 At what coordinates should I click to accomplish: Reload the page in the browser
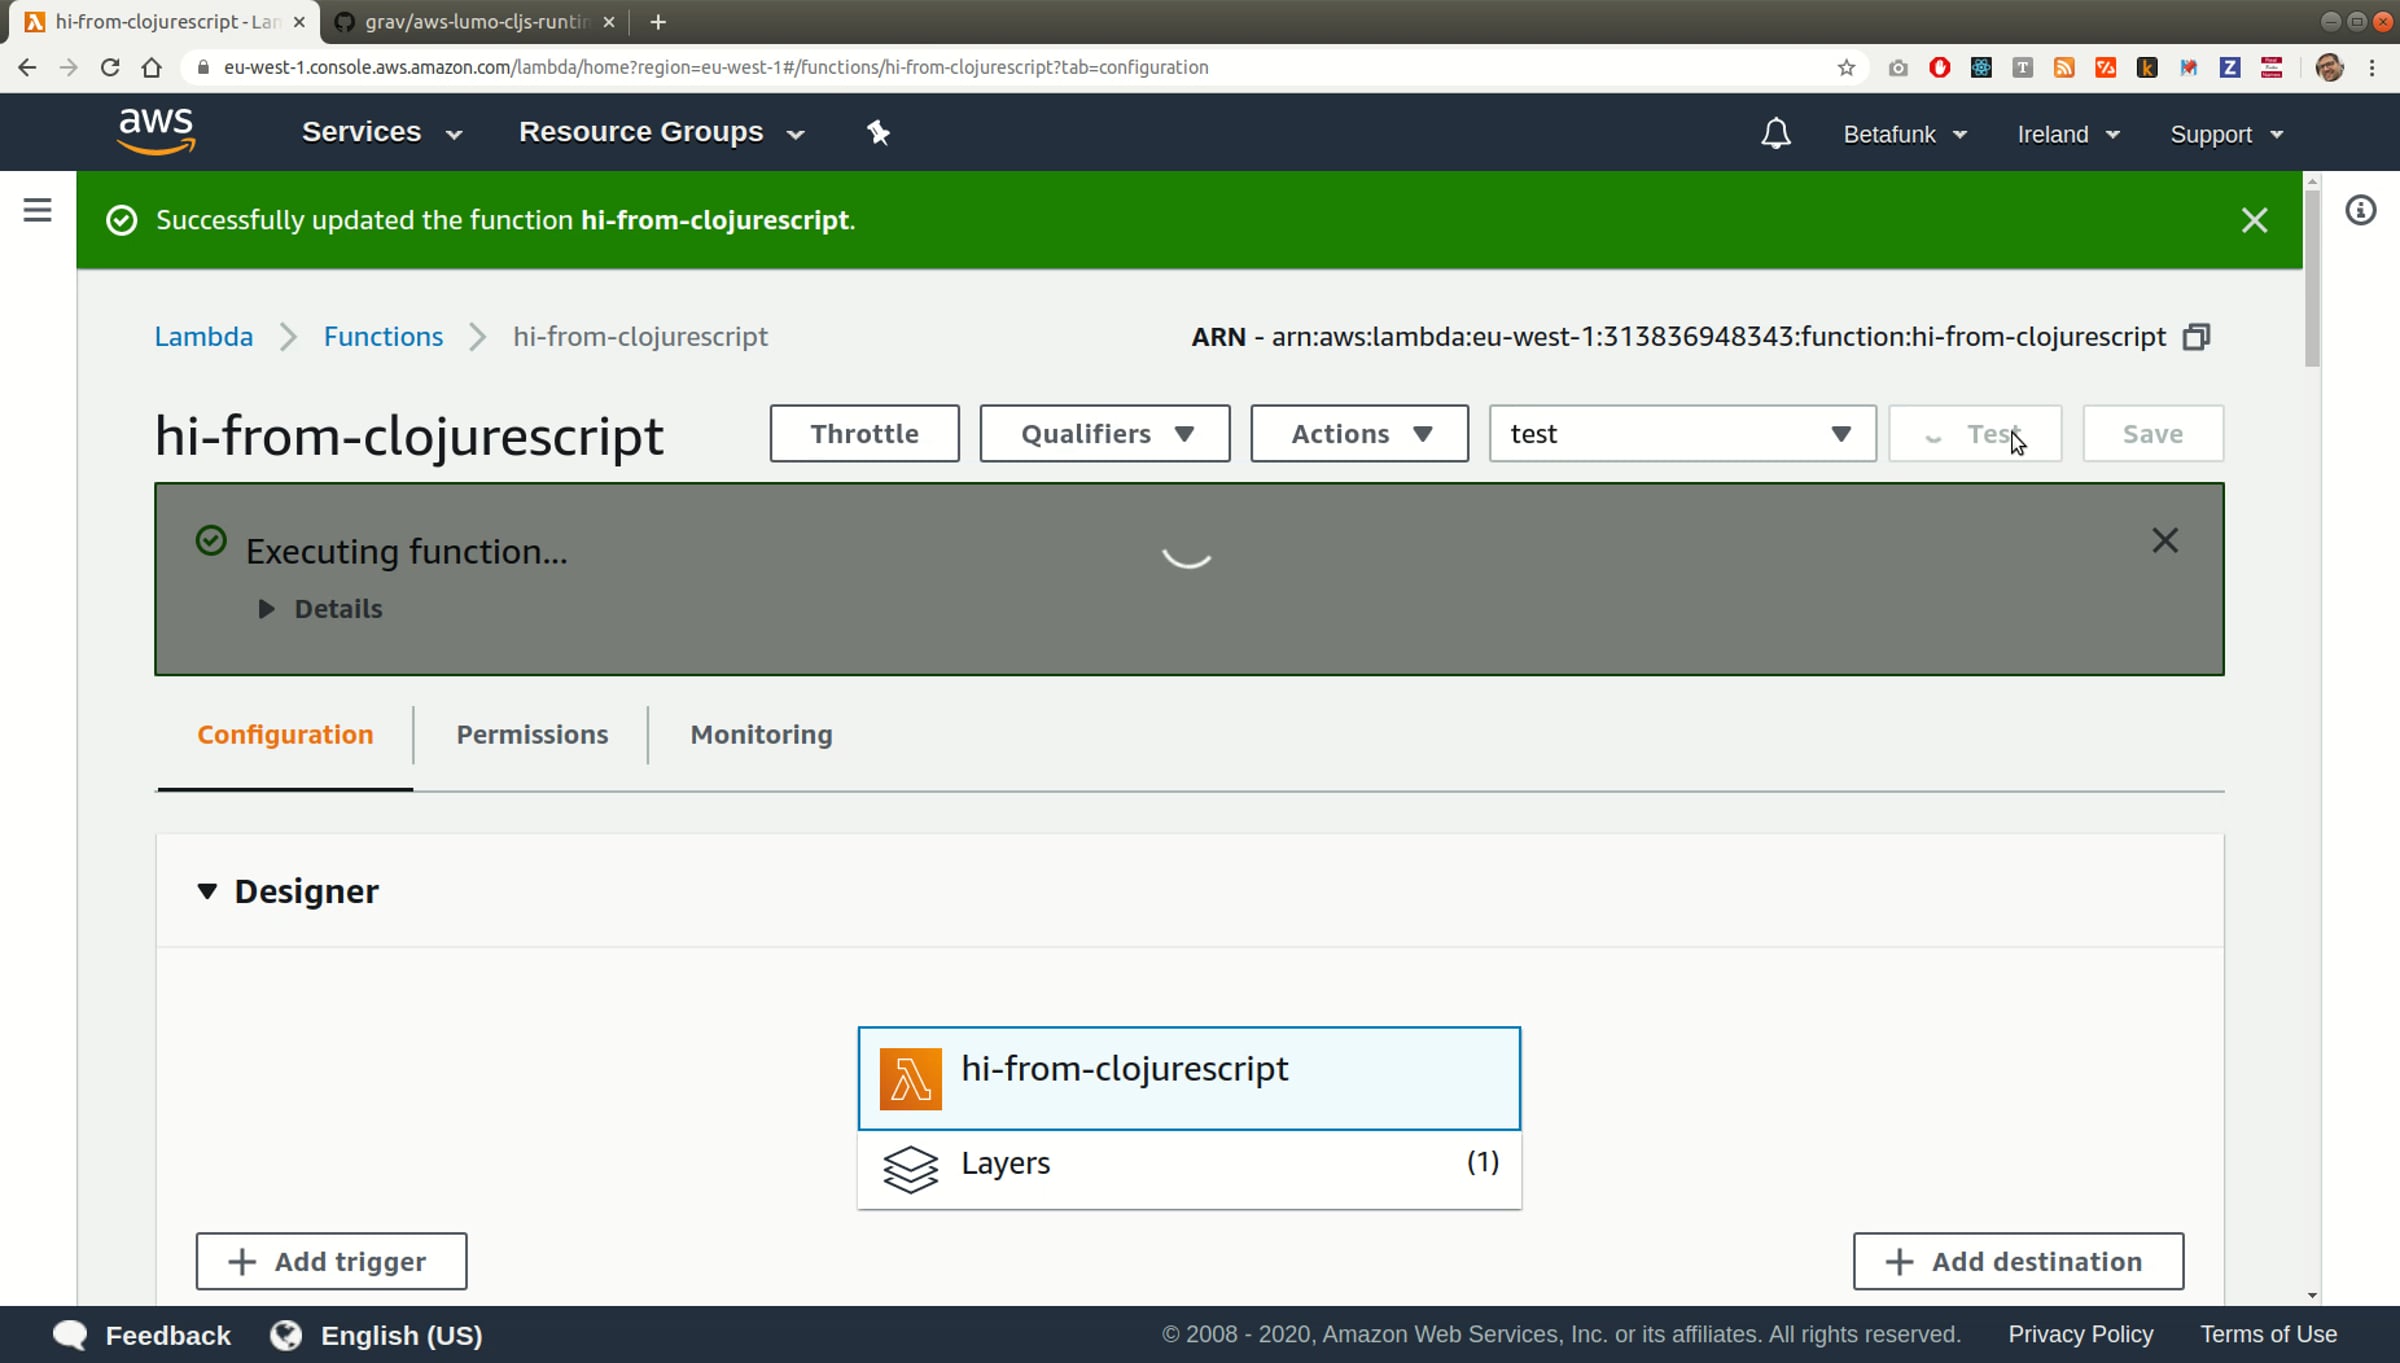coord(110,67)
